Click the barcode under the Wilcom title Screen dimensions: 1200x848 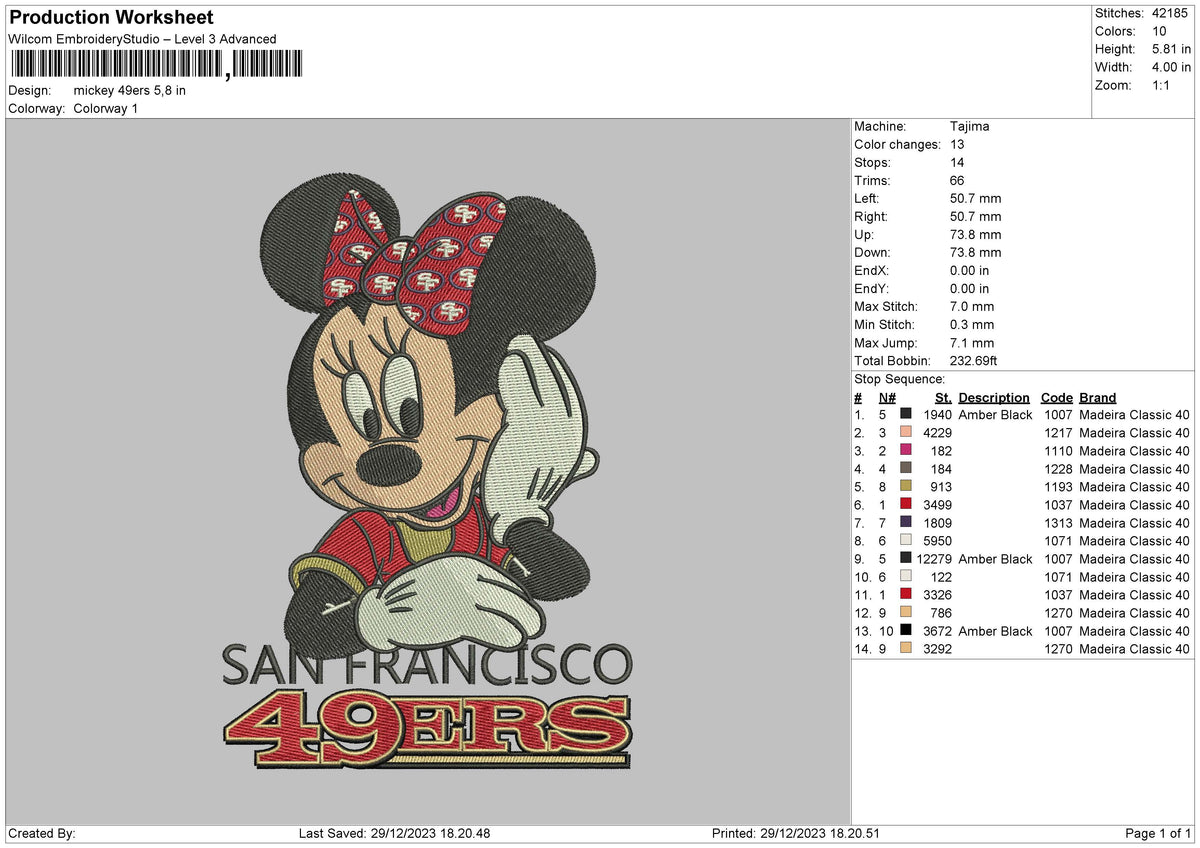[x=156, y=65]
